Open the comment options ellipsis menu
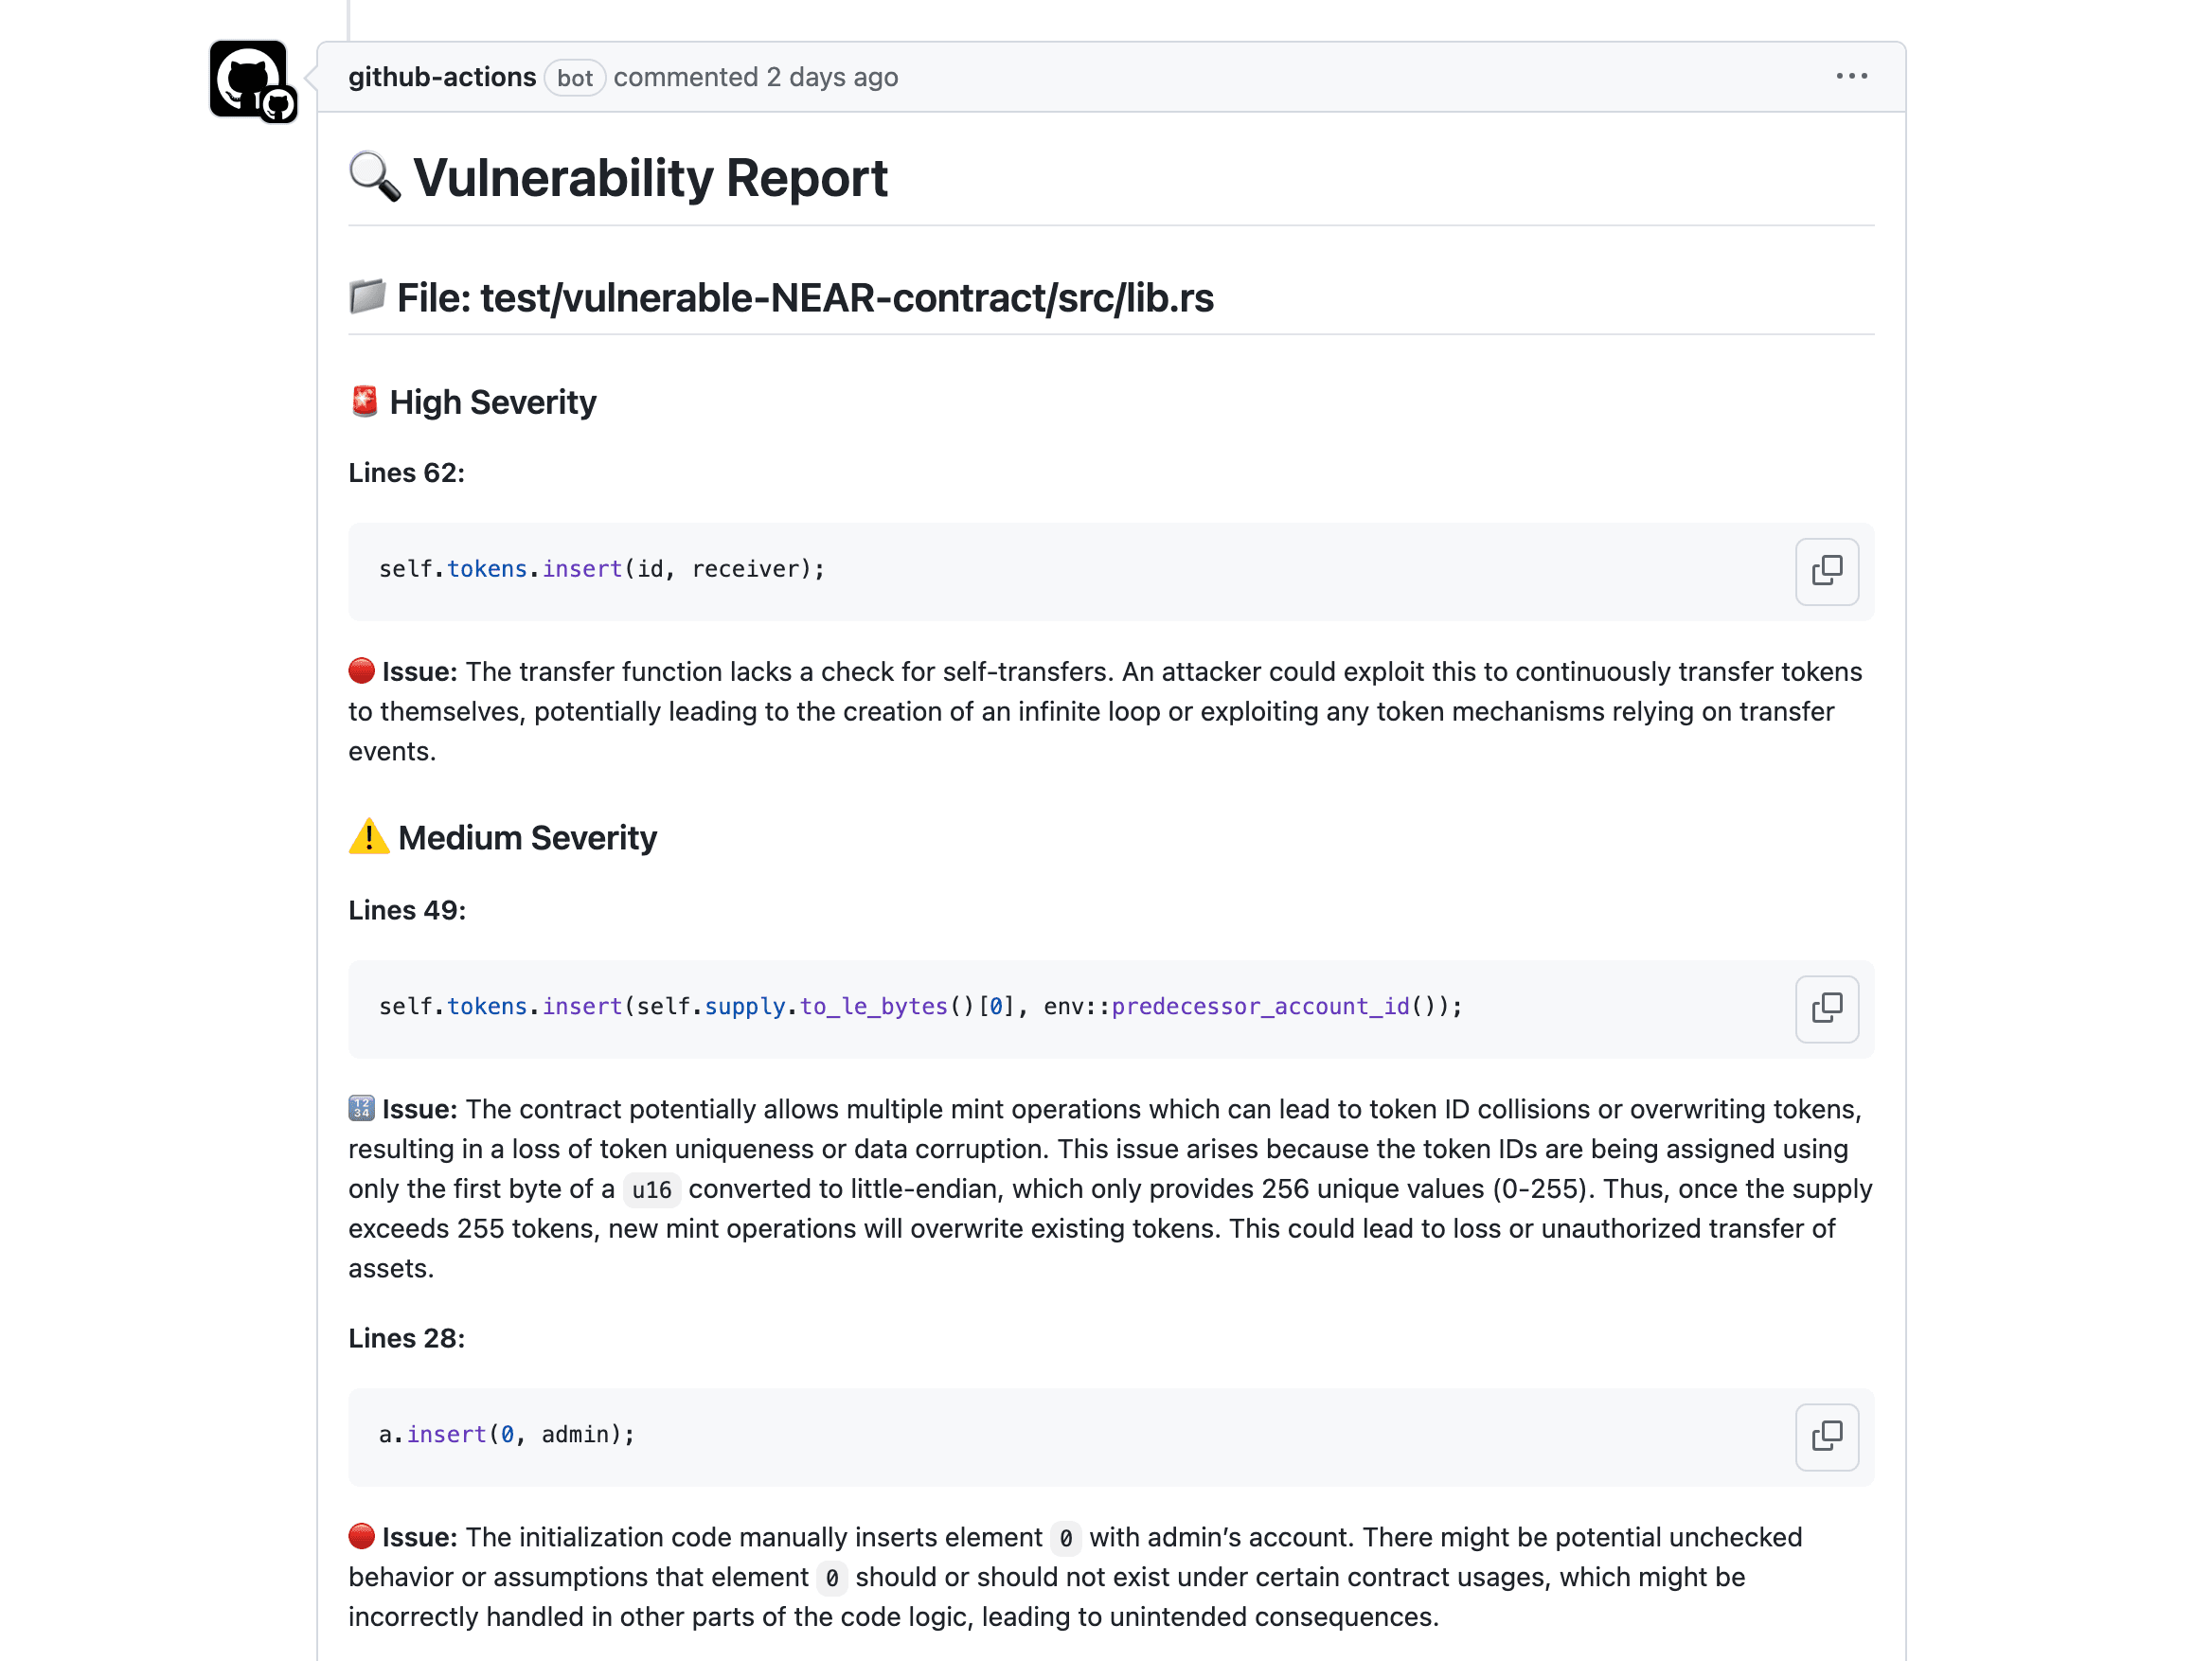Viewport: 2212px width, 1661px height. tap(1851, 77)
